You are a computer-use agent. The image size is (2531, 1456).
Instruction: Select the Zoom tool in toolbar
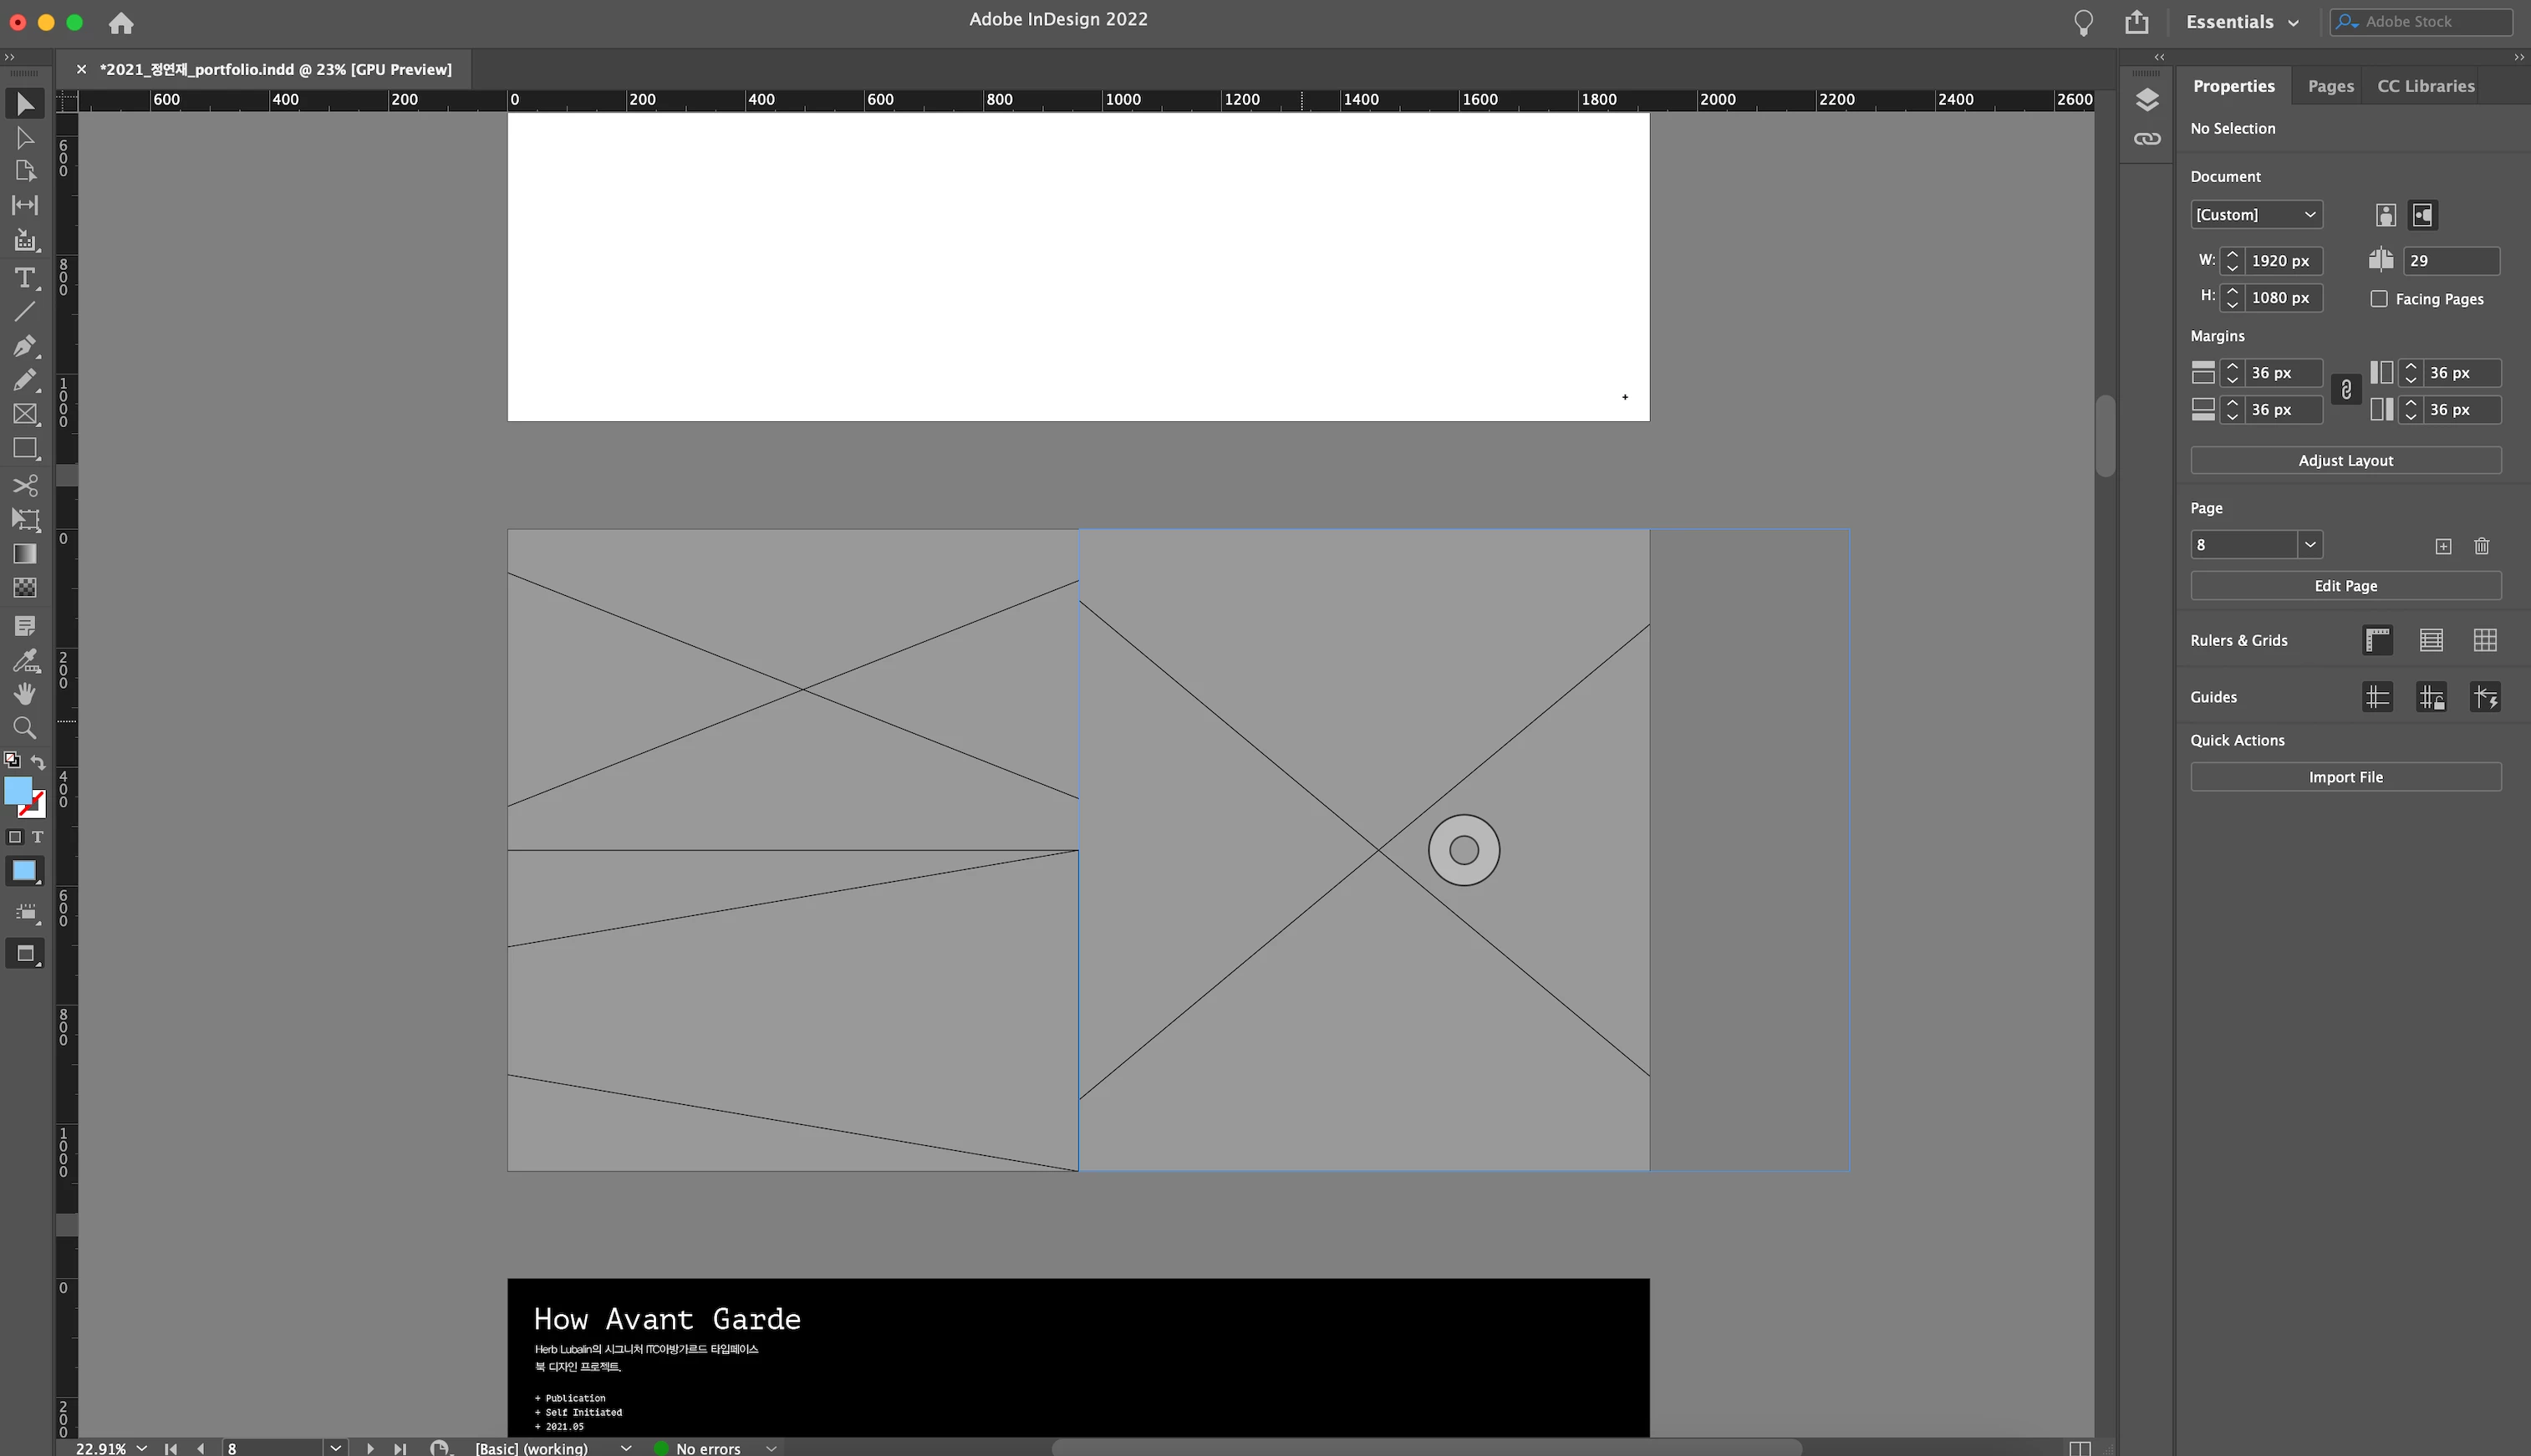[25, 728]
